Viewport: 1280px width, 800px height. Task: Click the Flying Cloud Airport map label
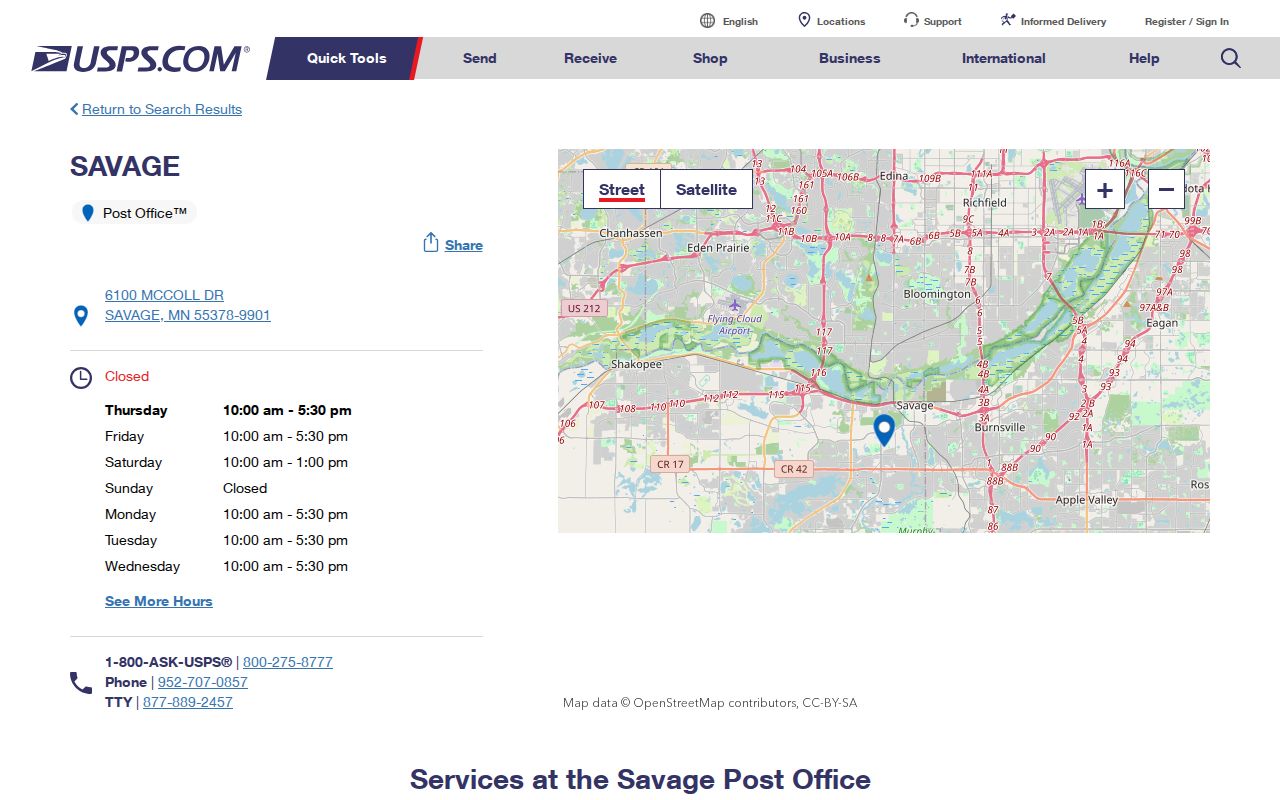pos(735,324)
